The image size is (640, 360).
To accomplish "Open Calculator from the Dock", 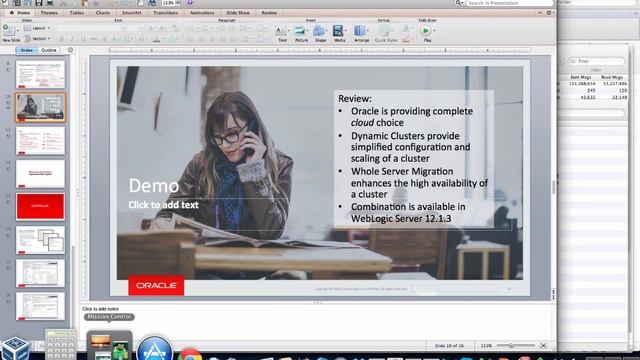I will 60,345.
